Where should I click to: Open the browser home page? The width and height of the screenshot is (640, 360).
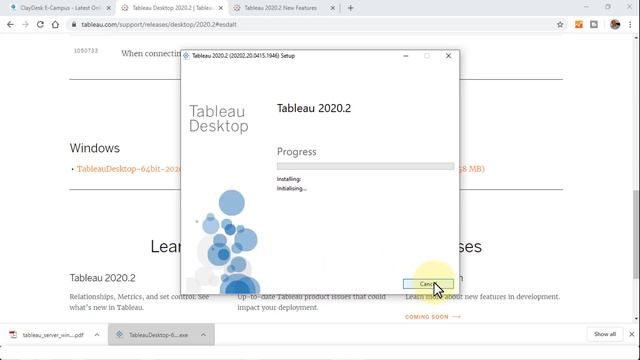click(55, 24)
